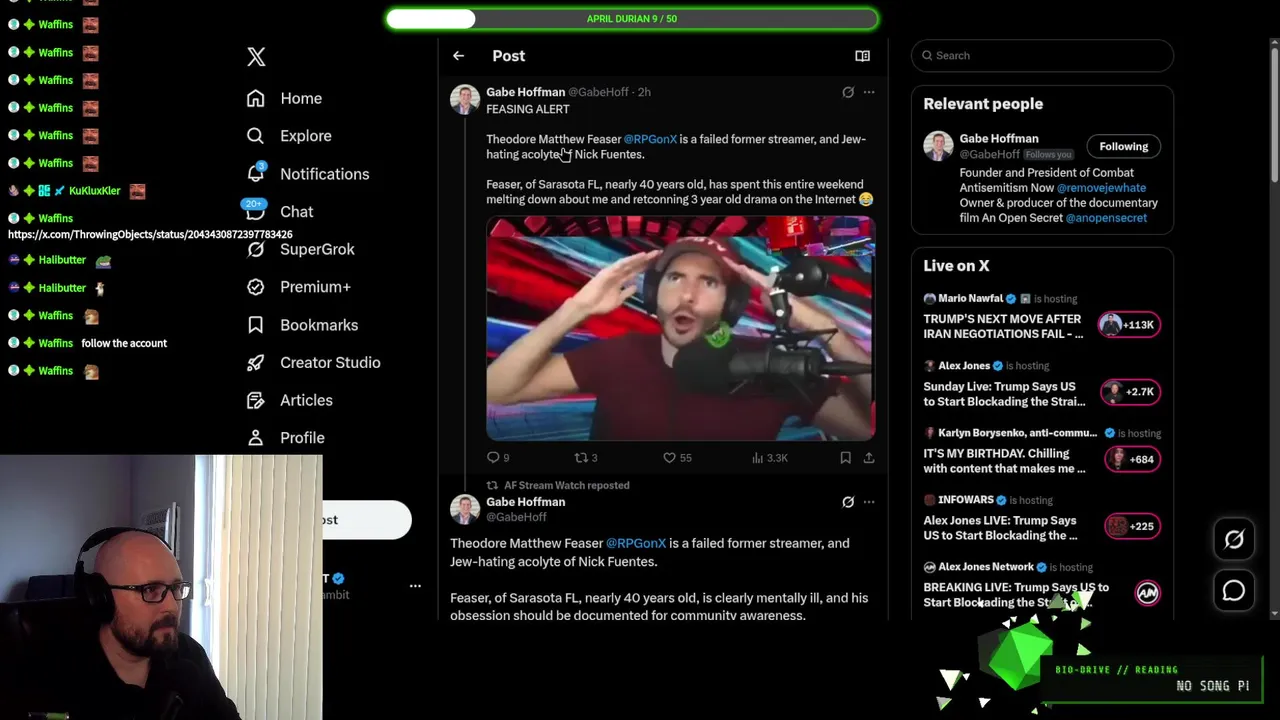Click the @RPGonX mention in first post
This screenshot has width=1280, height=720.
[x=650, y=139]
